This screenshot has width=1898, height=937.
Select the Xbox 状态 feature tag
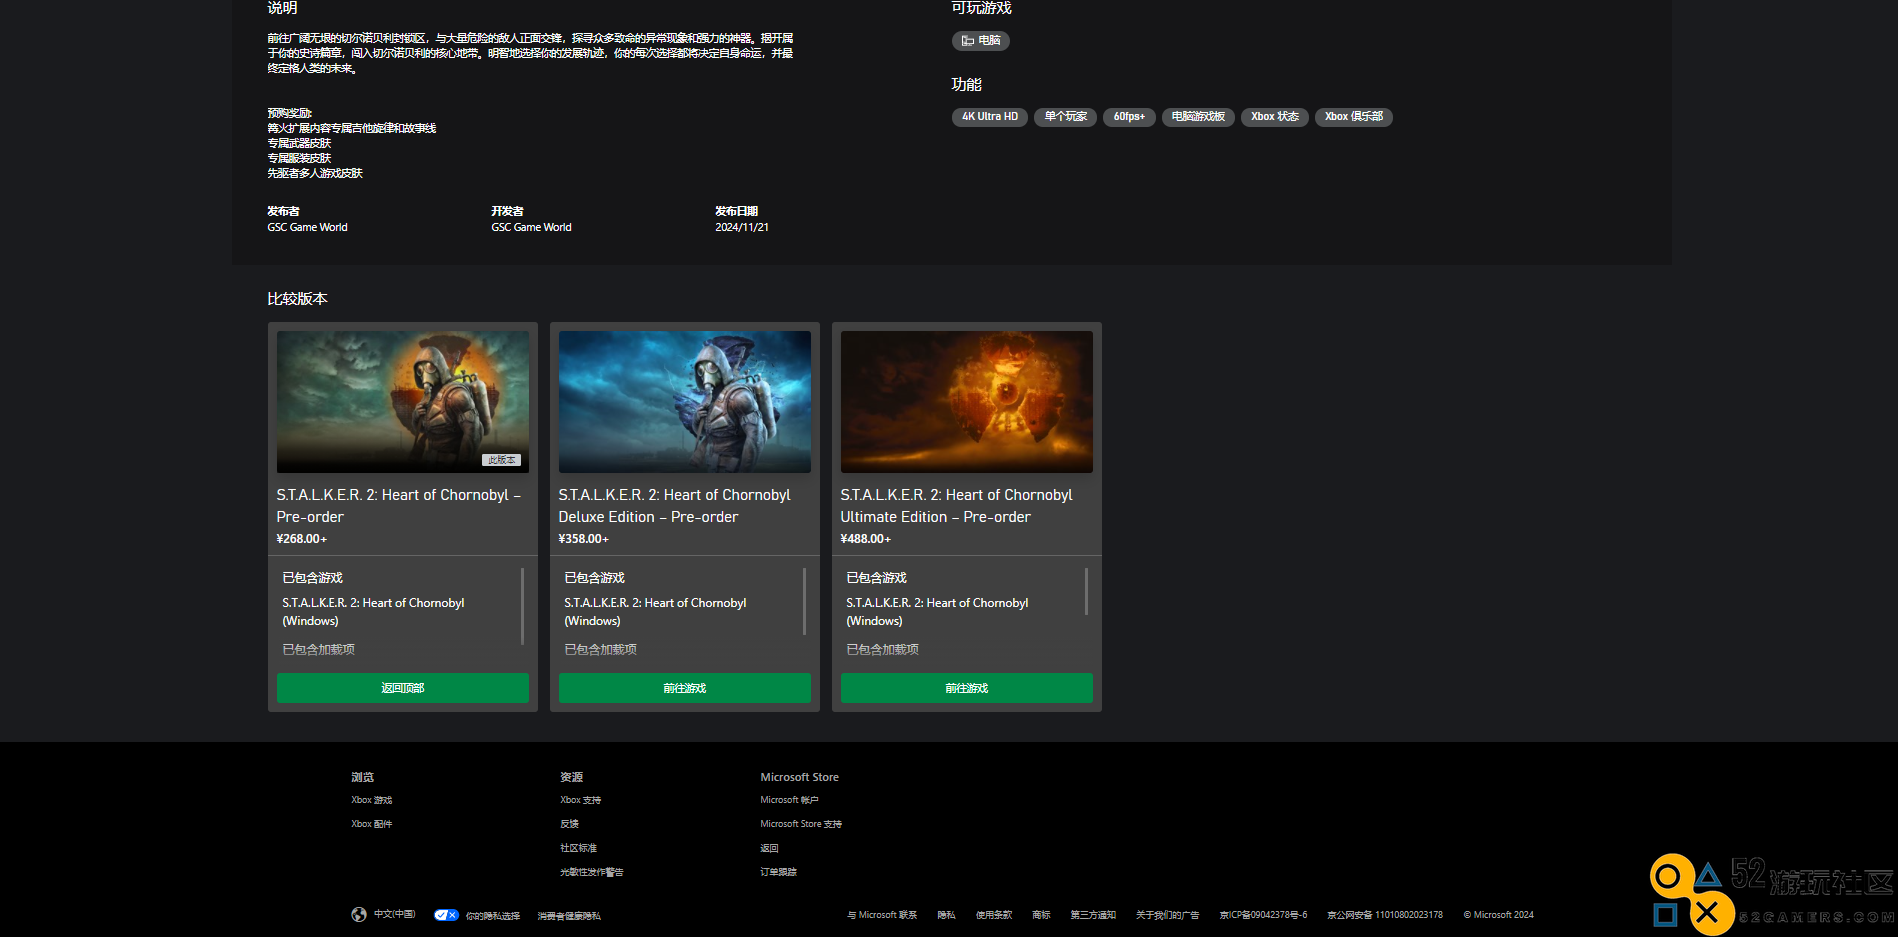click(1274, 117)
